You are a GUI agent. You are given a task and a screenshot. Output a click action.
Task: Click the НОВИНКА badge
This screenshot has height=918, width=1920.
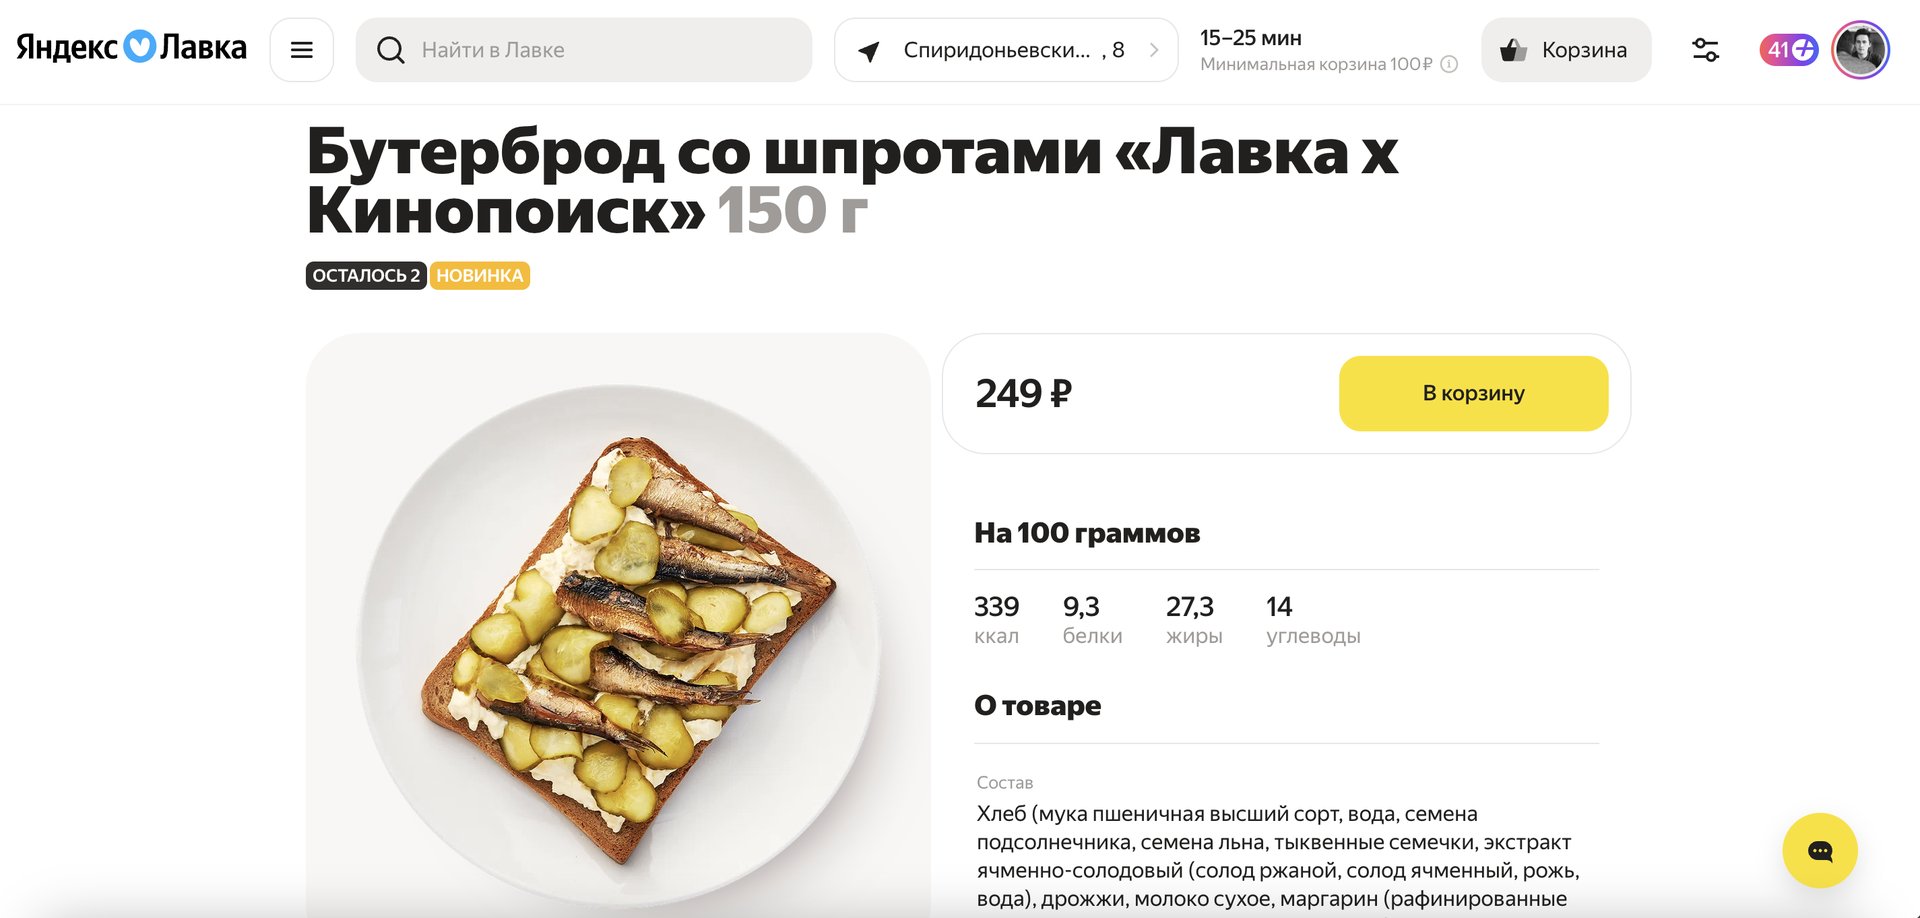pyautogui.click(x=480, y=276)
